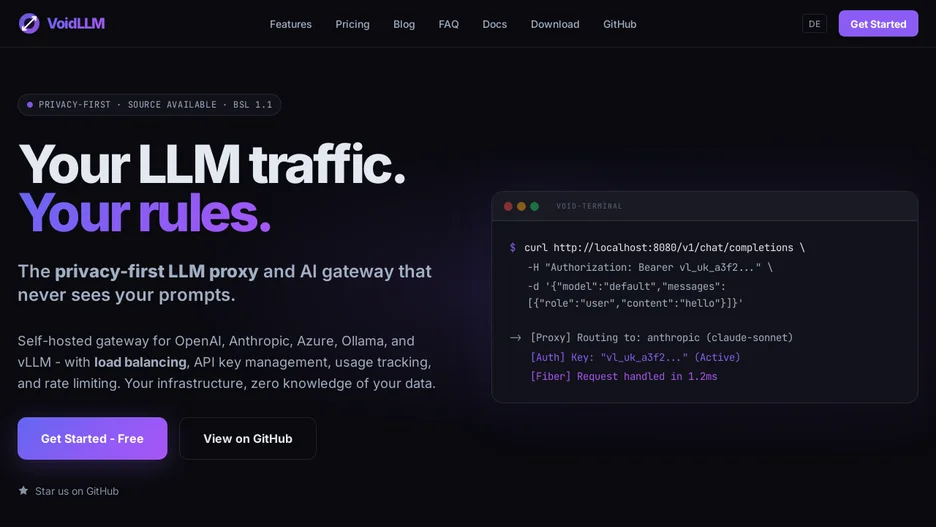
Task: Click the role user content hello line
Action: click(x=635, y=303)
